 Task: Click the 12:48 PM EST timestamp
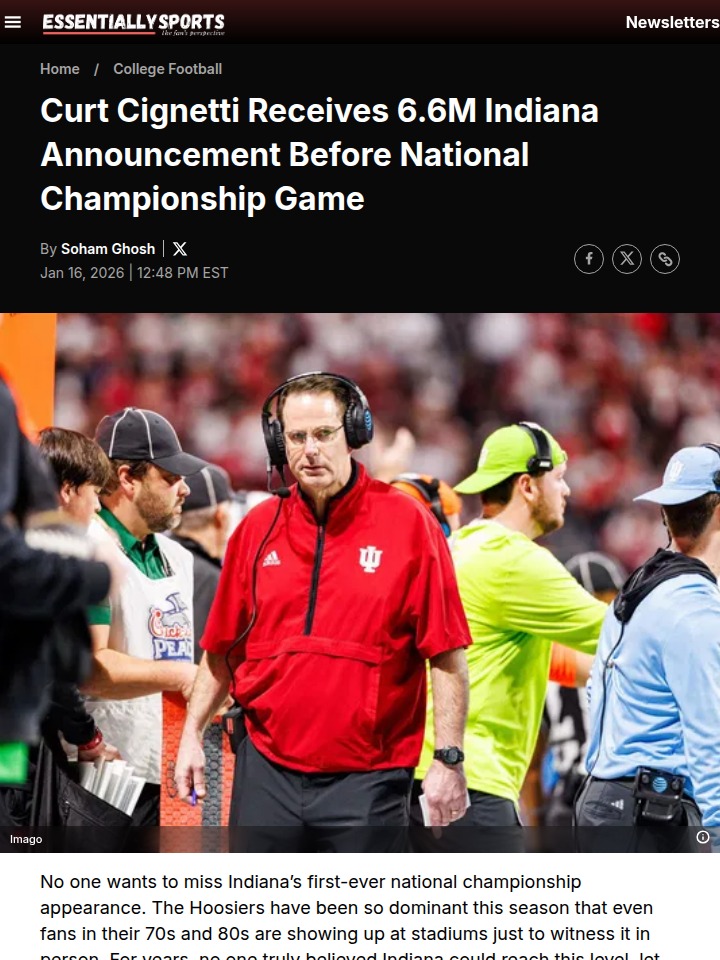click(x=182, y=272)
